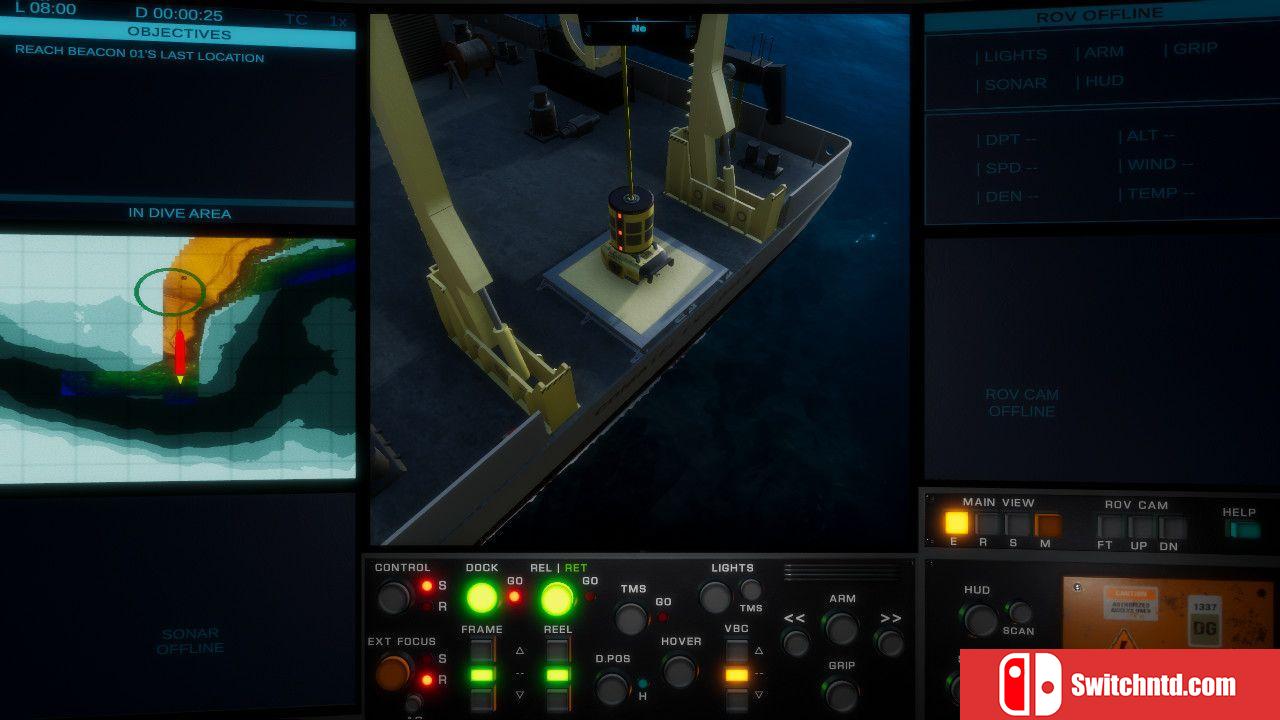
Task: Select the REEL lit middle switch
Action: coord(558,675)
